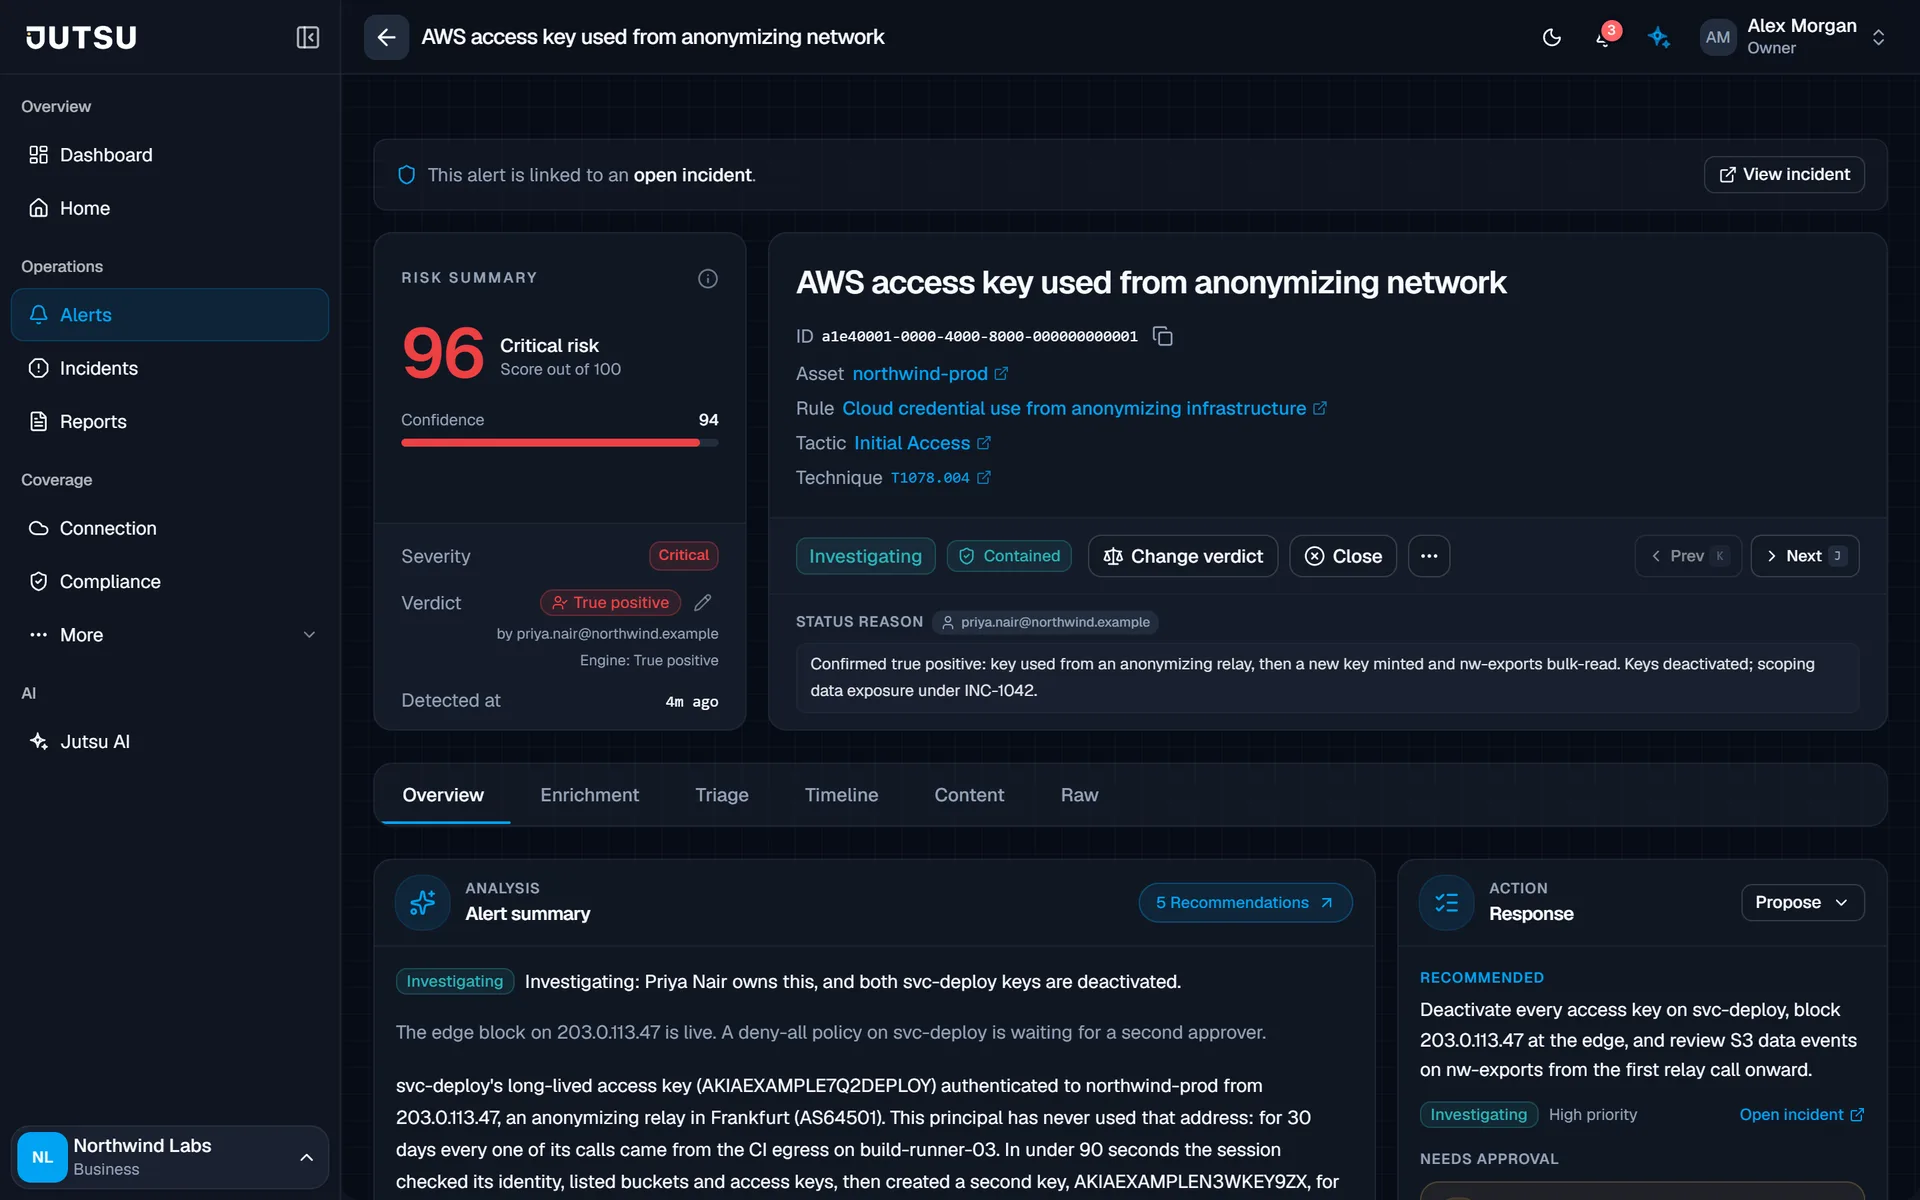
Task: Open notifications bell with 3 badge
Action: pos(1604,37)
